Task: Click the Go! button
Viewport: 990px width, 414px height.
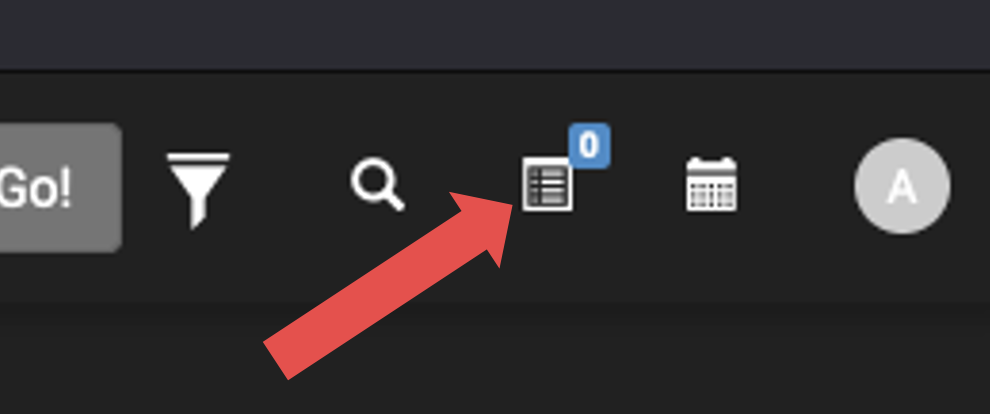Action: [60, 187]
